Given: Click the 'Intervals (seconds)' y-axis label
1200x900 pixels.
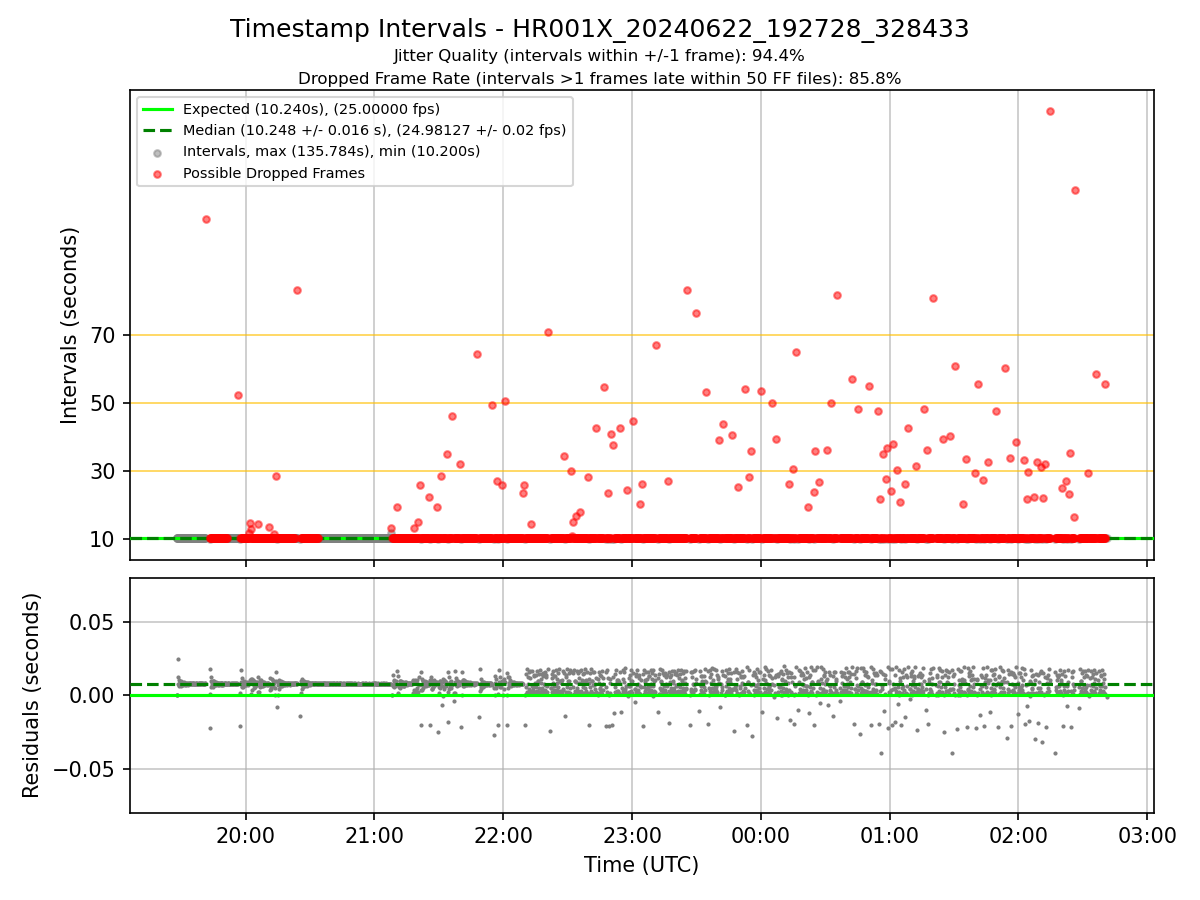Looking at the screenshot, I should [70, 325].
